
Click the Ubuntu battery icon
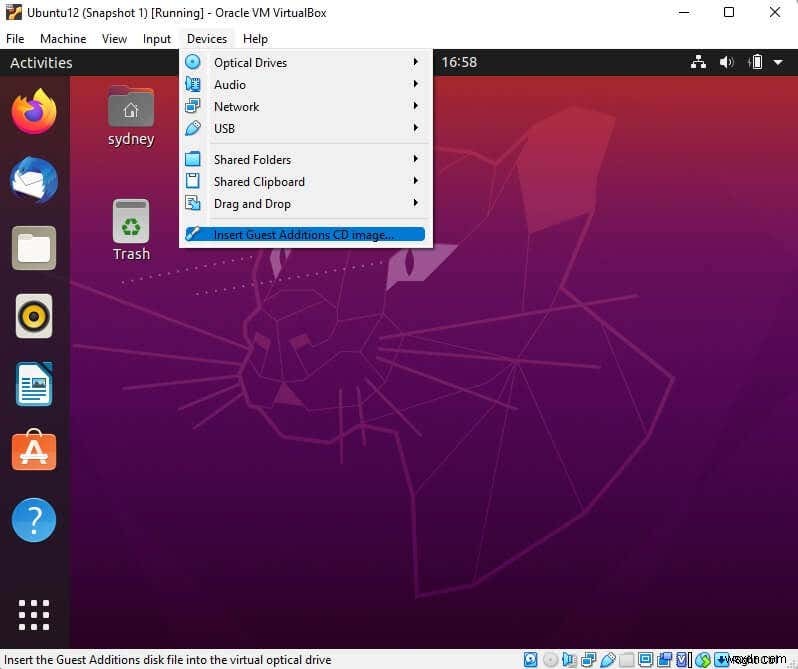(756, 62)
